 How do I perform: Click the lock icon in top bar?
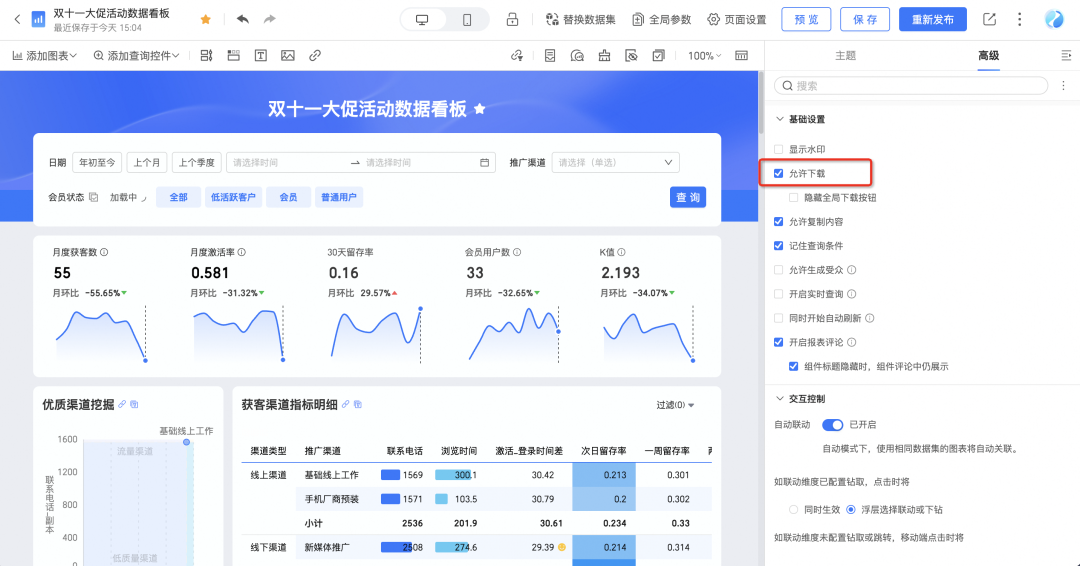click(x=512, y=19)
